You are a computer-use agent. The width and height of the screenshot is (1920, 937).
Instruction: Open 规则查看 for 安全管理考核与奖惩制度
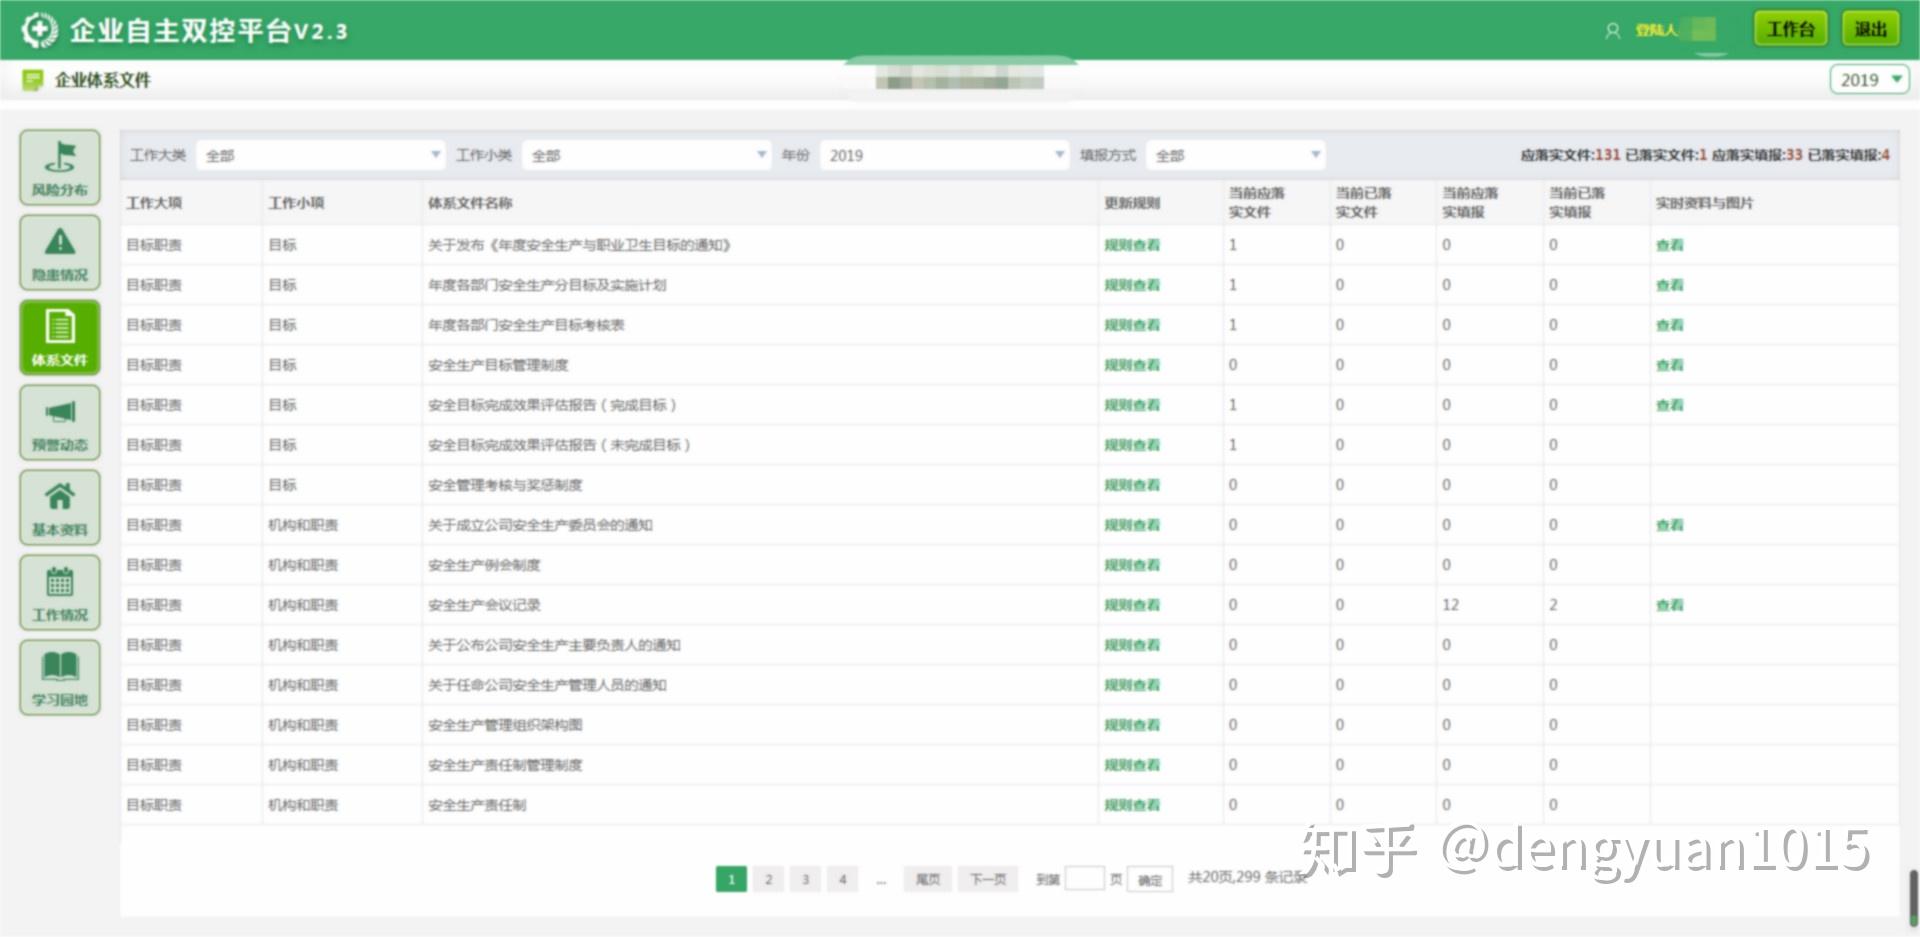coord(1132,485)
